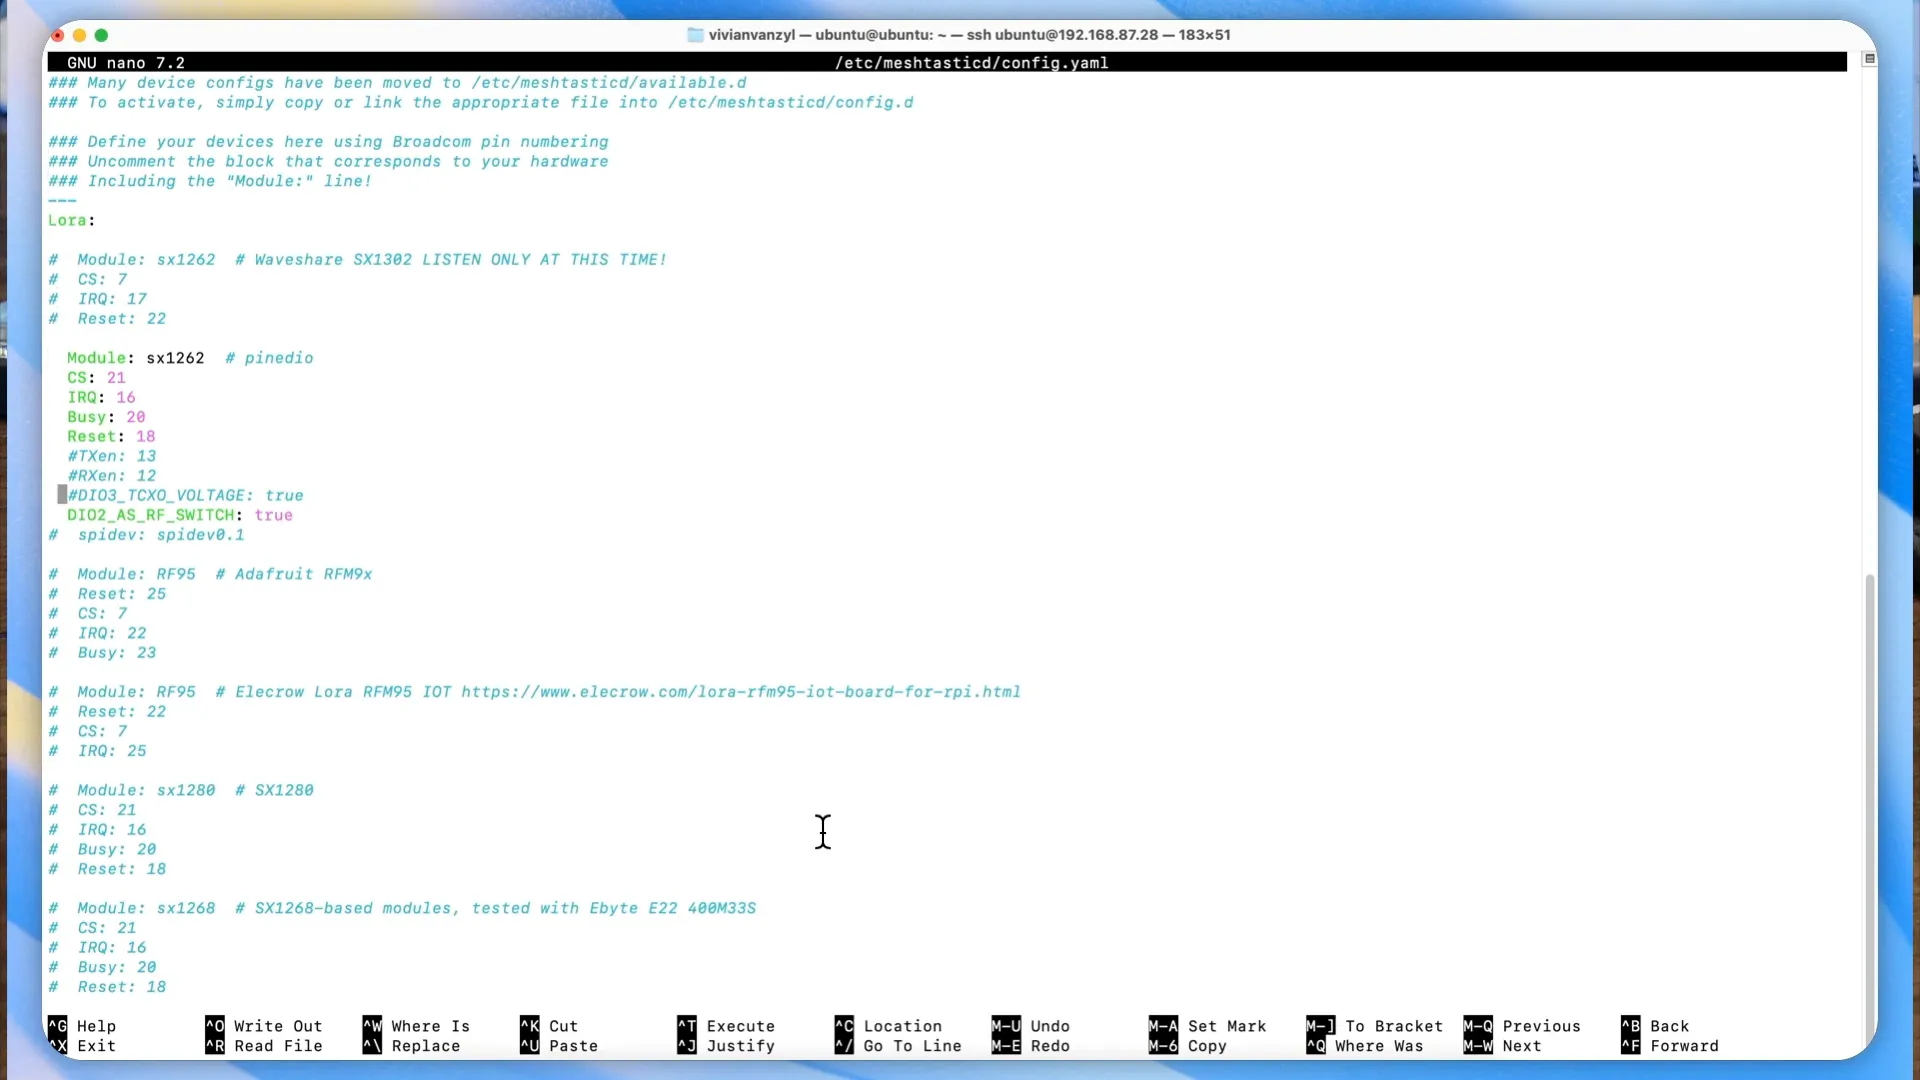Click the ^W Where Is shortcut
The height and width of the screenshot is (1080, 1920).
(416, 1026)
